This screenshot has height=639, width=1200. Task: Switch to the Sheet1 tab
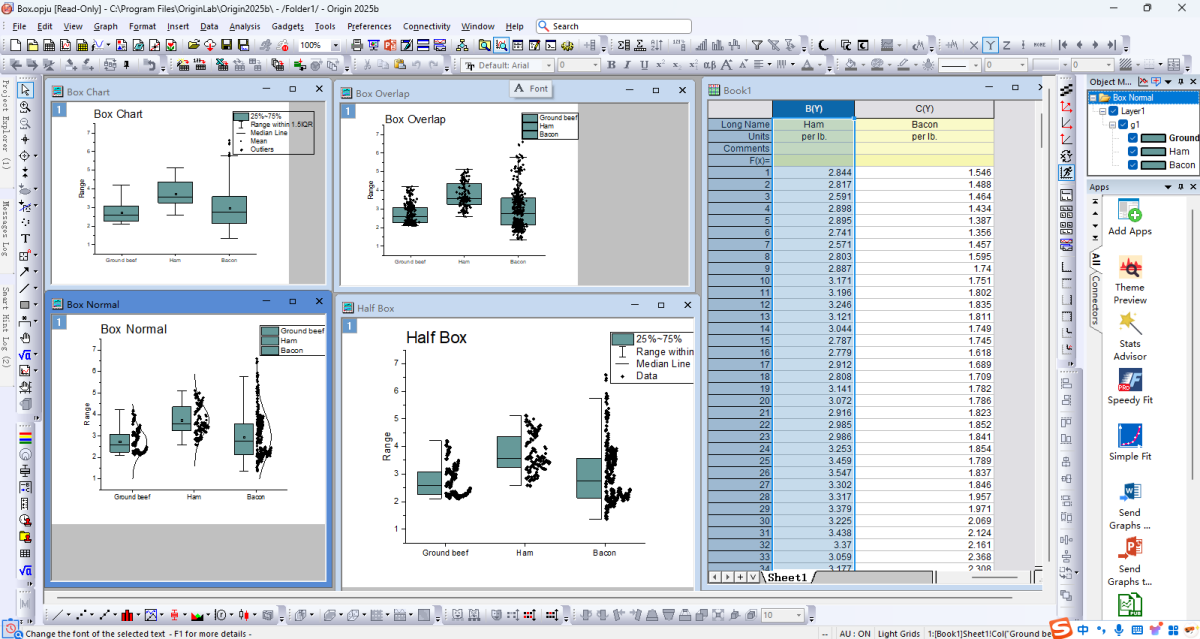pos(789,577)
